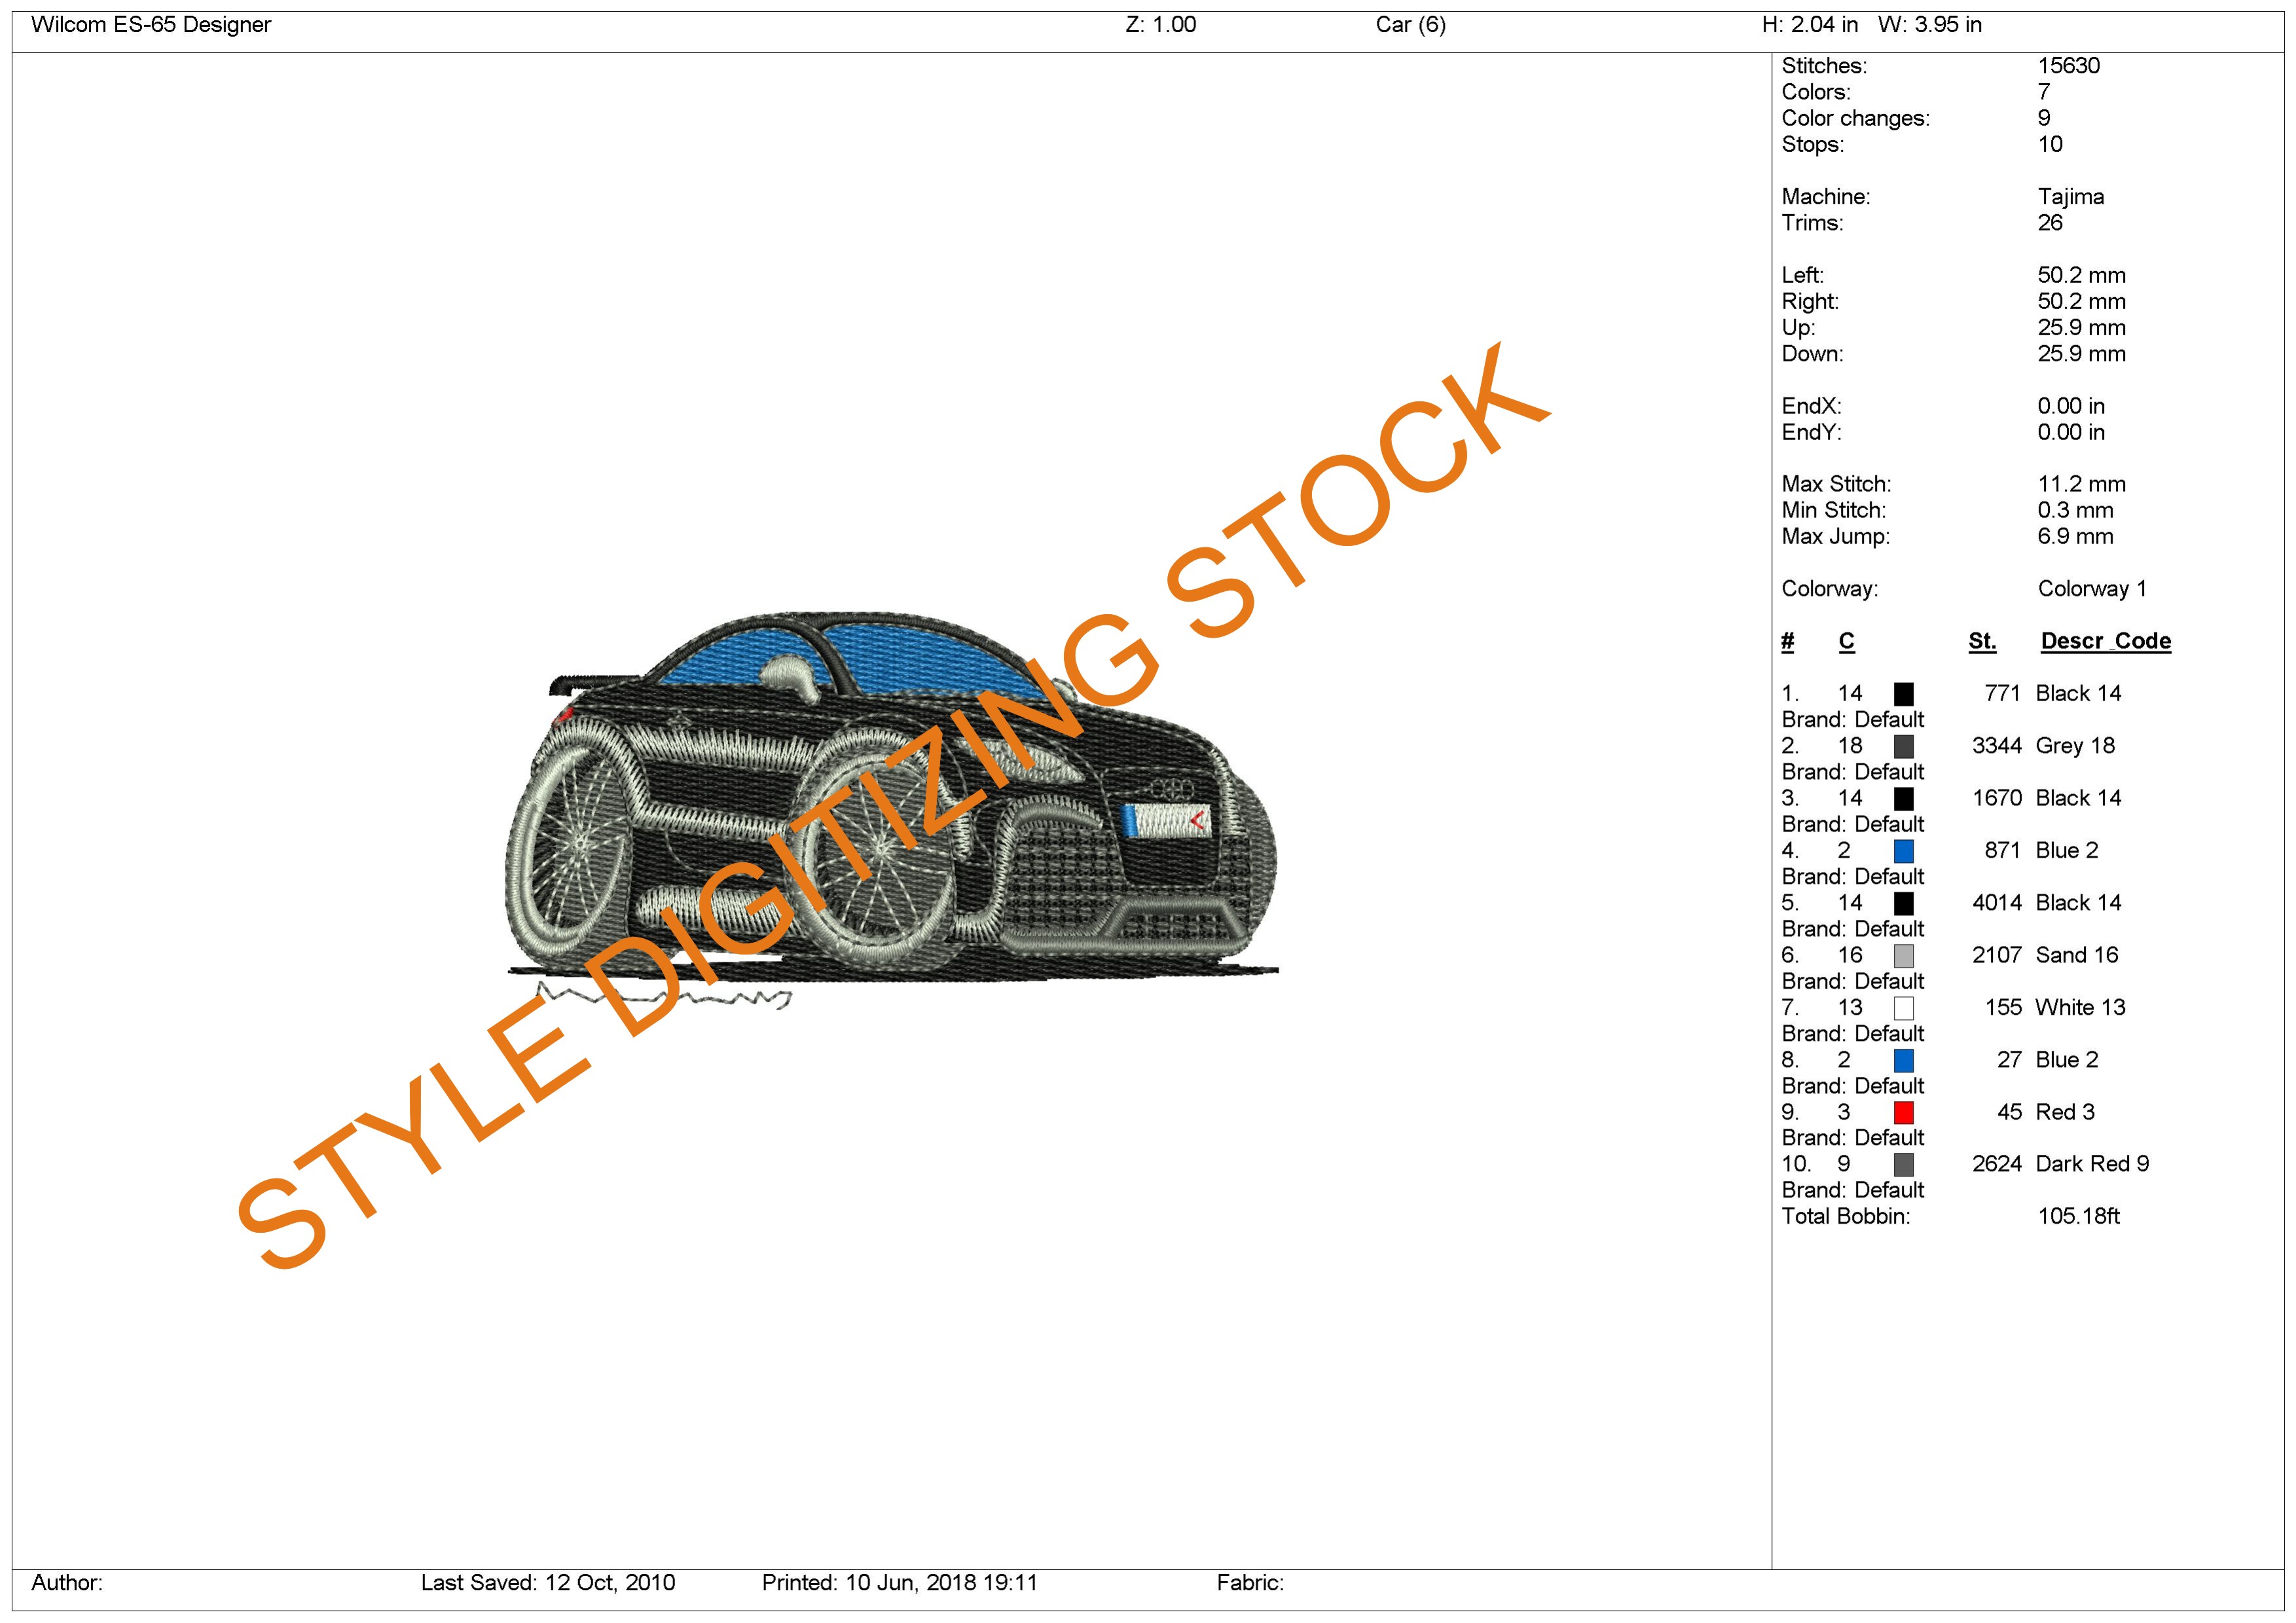The height and width of the screenshot is (1623, 2296).
Task: Click the Red 3 color swatch
Action: pyautogui.click(x=1903, y=1112)
